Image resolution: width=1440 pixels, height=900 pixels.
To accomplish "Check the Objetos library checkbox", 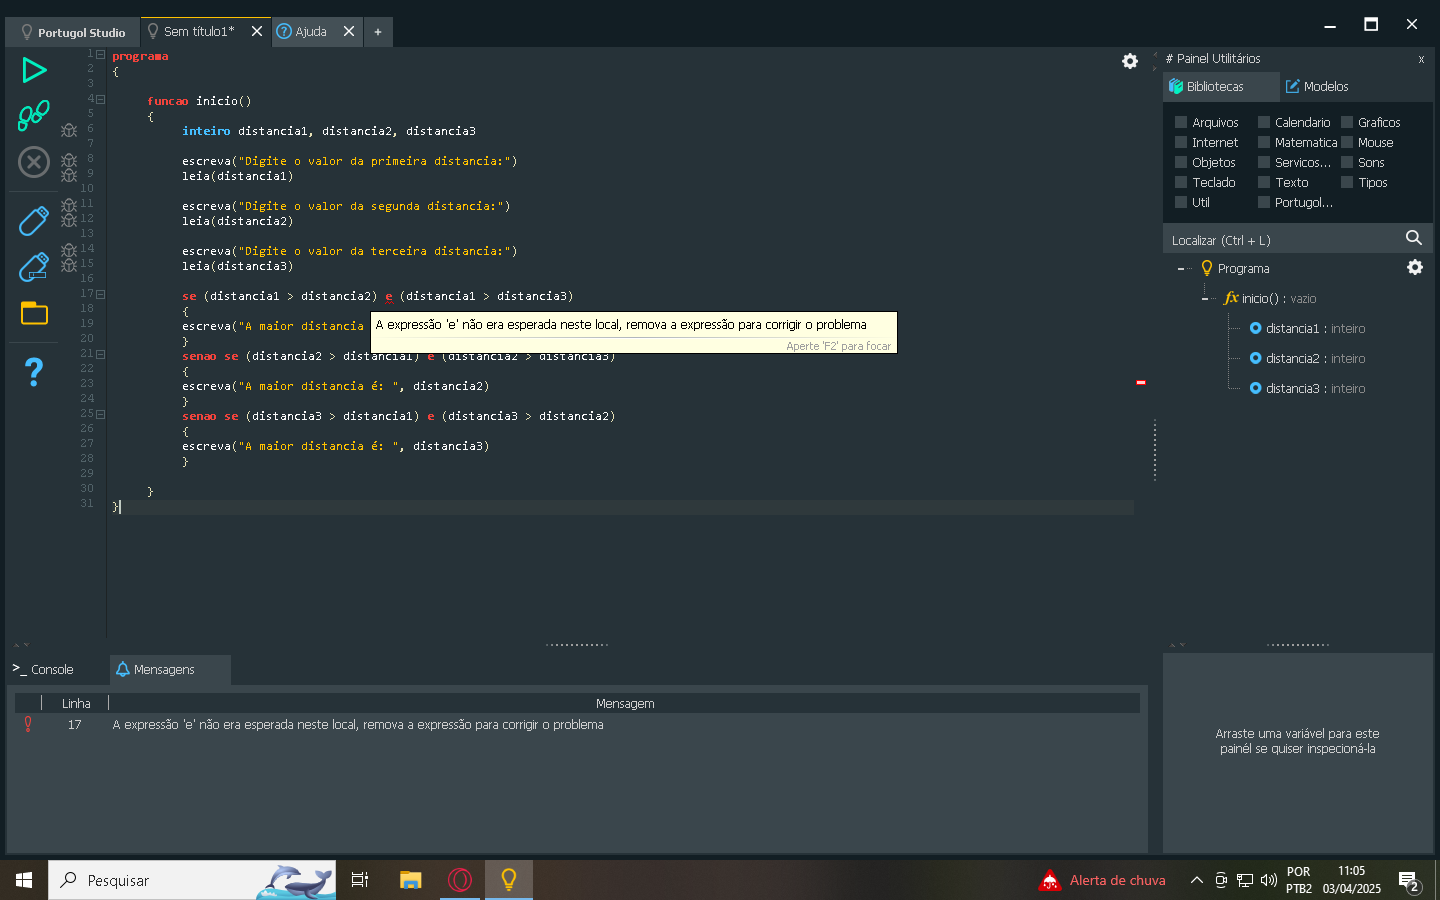I will 1181,162.
